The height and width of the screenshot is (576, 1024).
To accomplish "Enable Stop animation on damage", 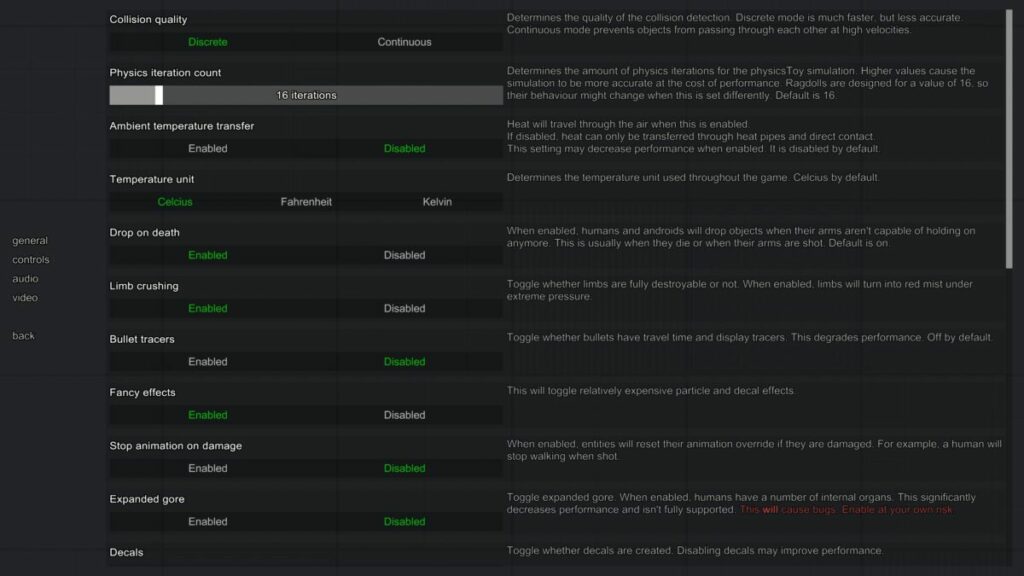I will pyautogui.click(x=208, y=468).
